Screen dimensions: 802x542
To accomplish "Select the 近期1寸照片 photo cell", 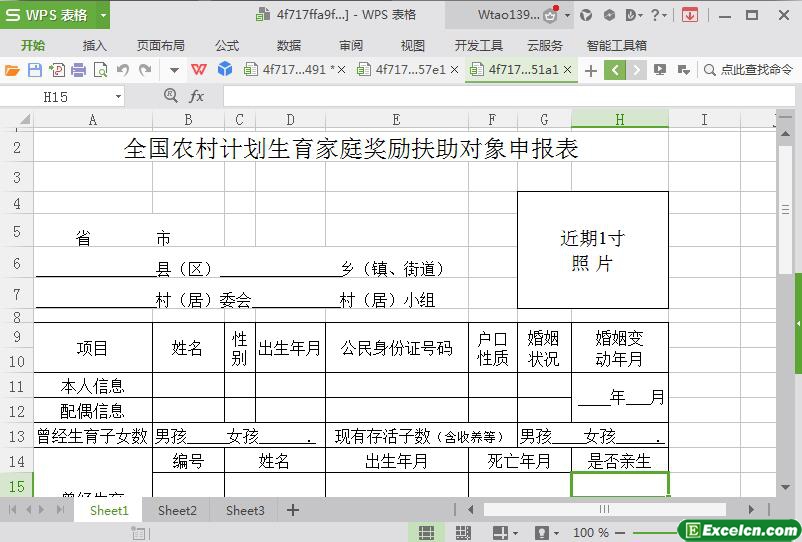I will click(x=592, y=250).
